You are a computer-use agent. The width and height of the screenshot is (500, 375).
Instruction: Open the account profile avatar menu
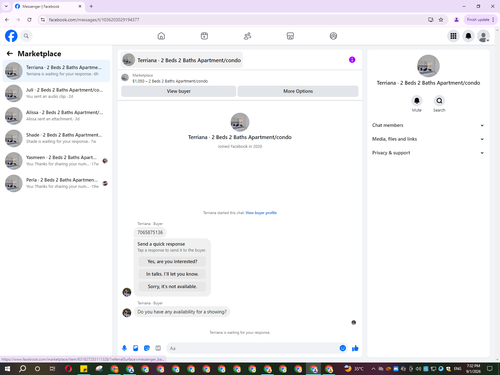tap(483, 36)
